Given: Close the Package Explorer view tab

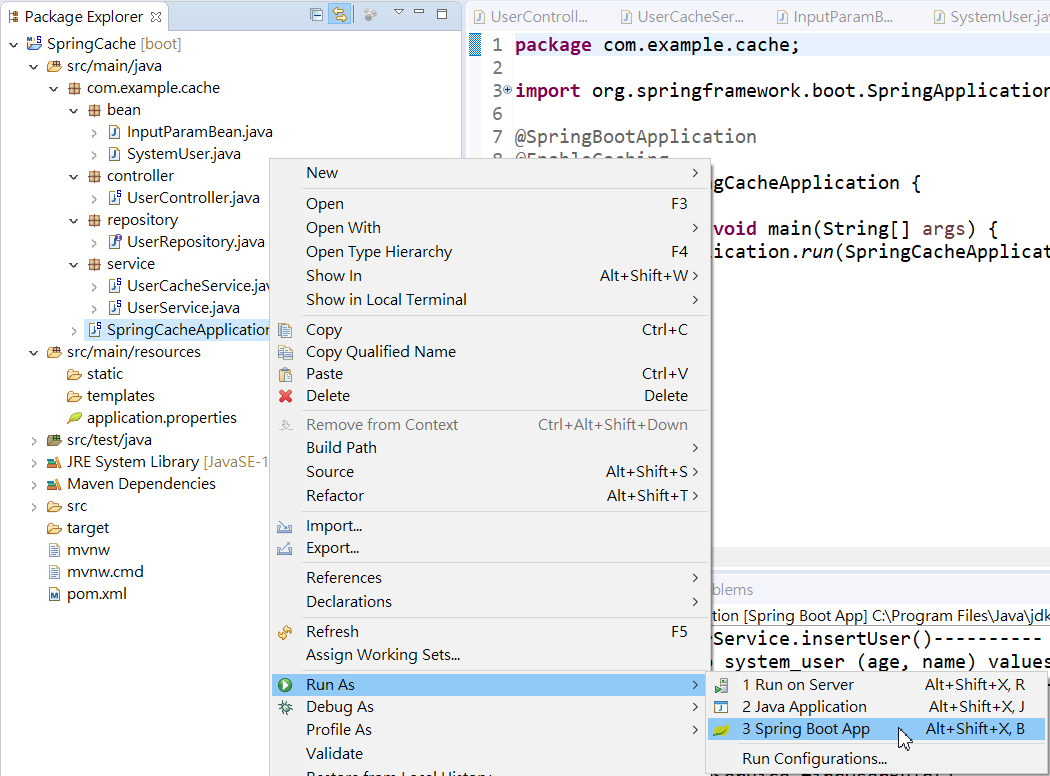Looking at the screenshot, I should 156,16.
